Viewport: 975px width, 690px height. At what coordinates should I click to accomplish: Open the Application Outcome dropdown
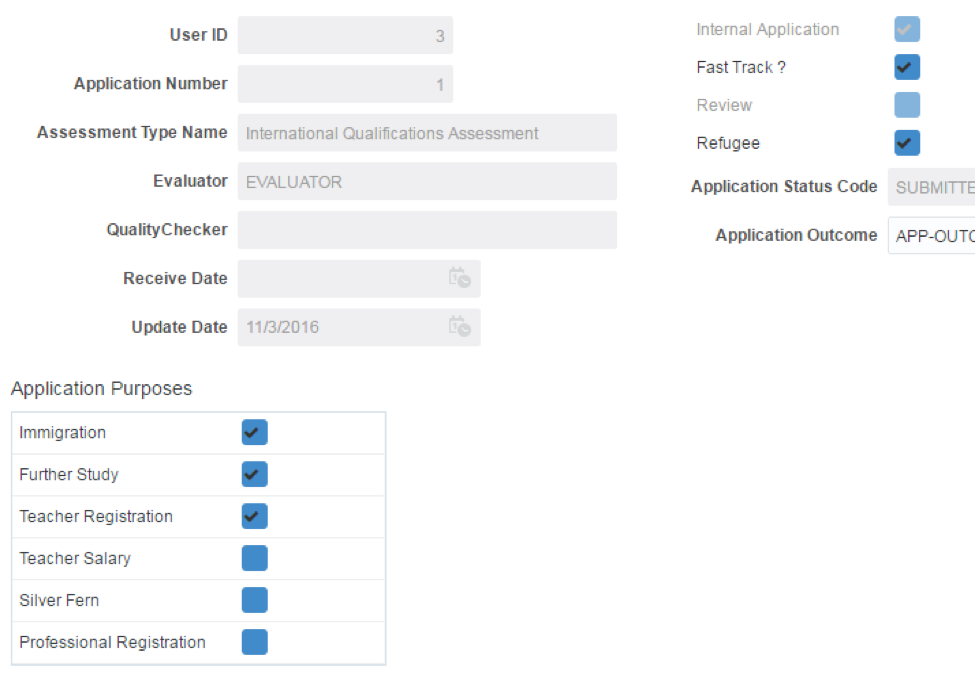click(x=935, y=236)
